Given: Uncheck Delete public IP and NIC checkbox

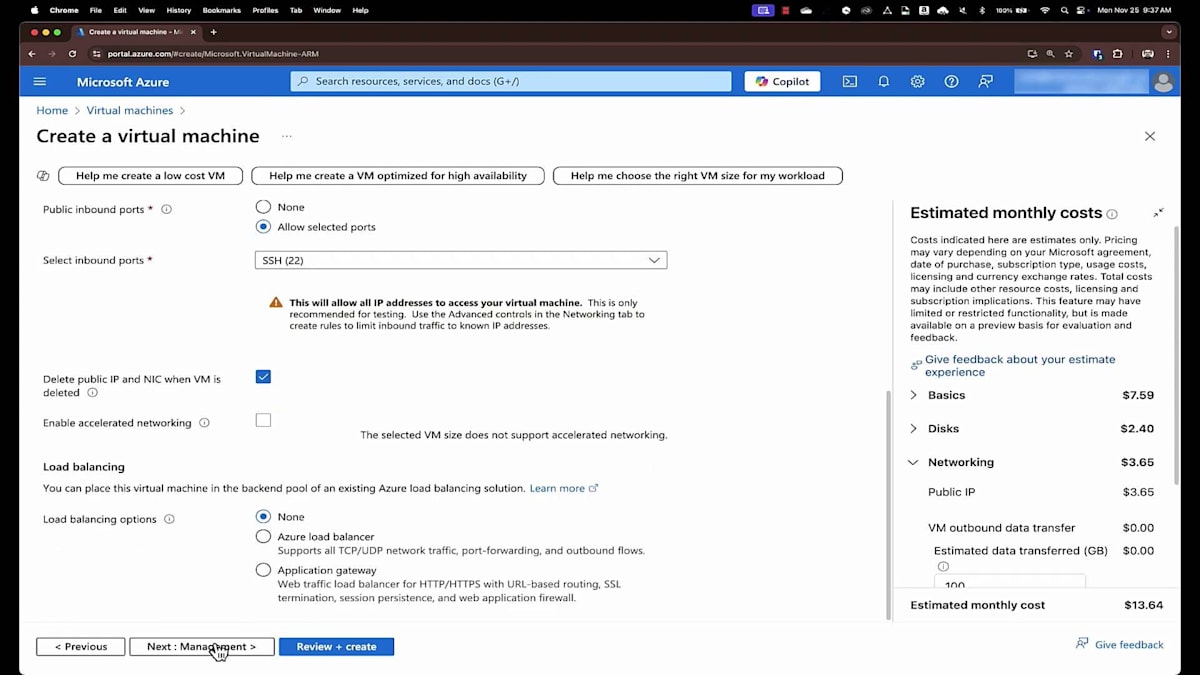Looking at the screenshot, I should 263,377.
